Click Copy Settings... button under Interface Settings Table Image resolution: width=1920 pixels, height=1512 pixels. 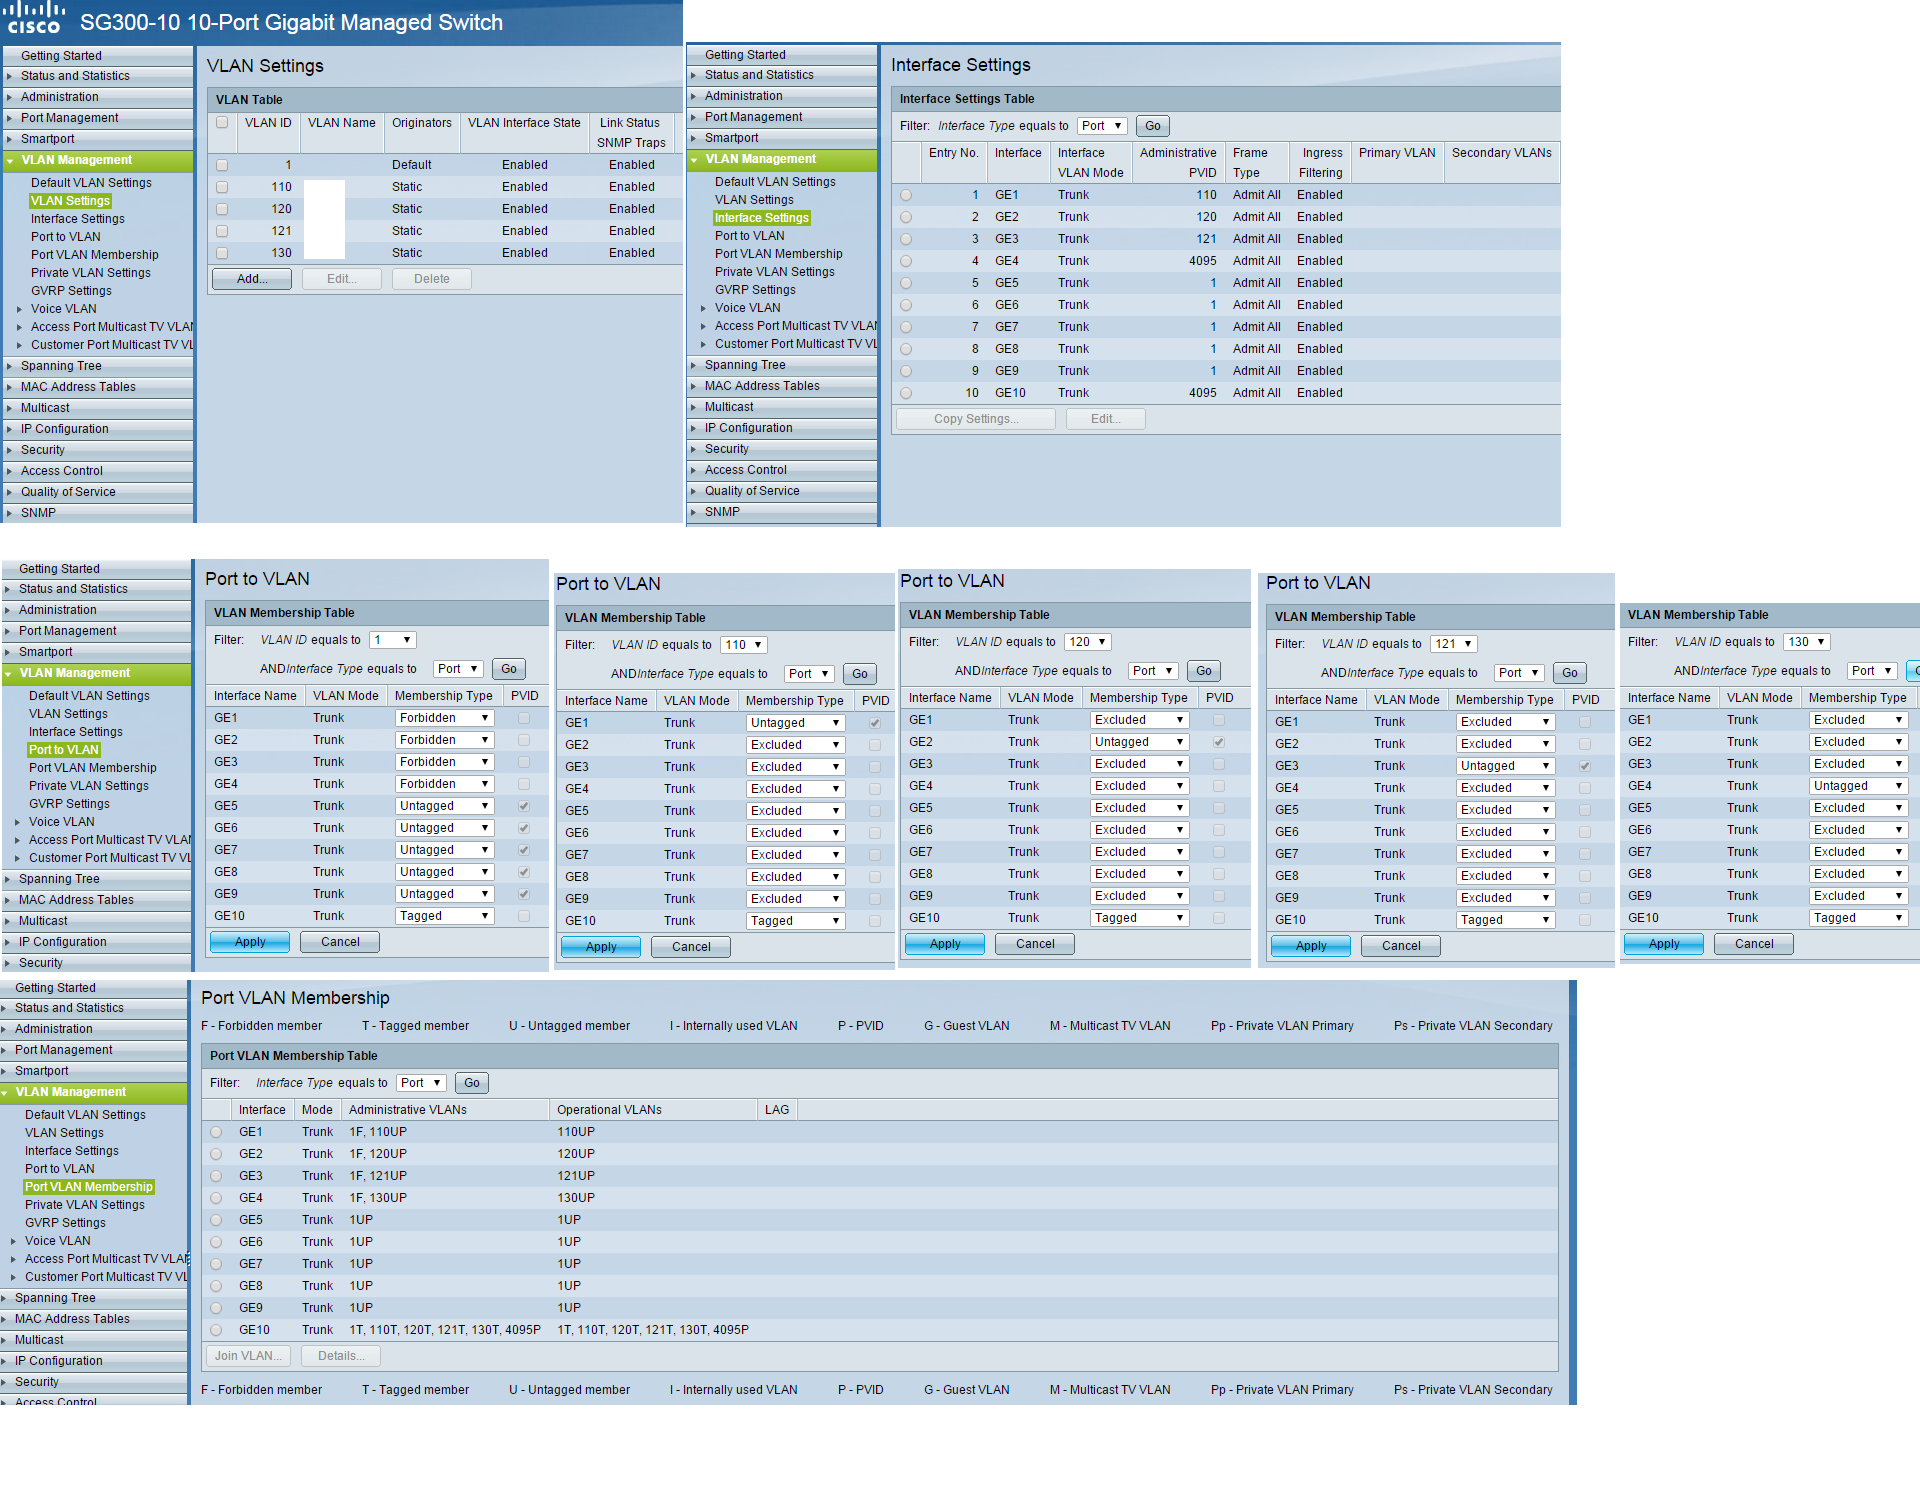(976, 419)
